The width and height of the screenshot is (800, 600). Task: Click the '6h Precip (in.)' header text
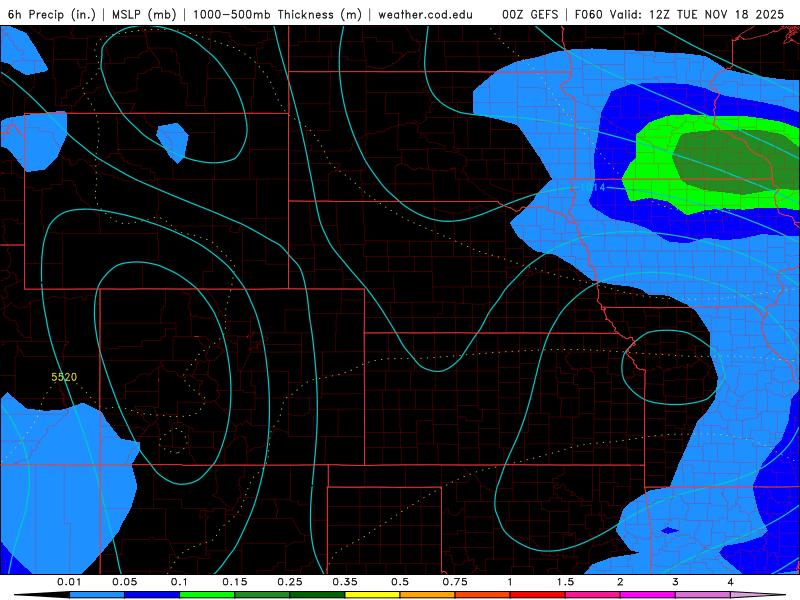pos(52,14)
